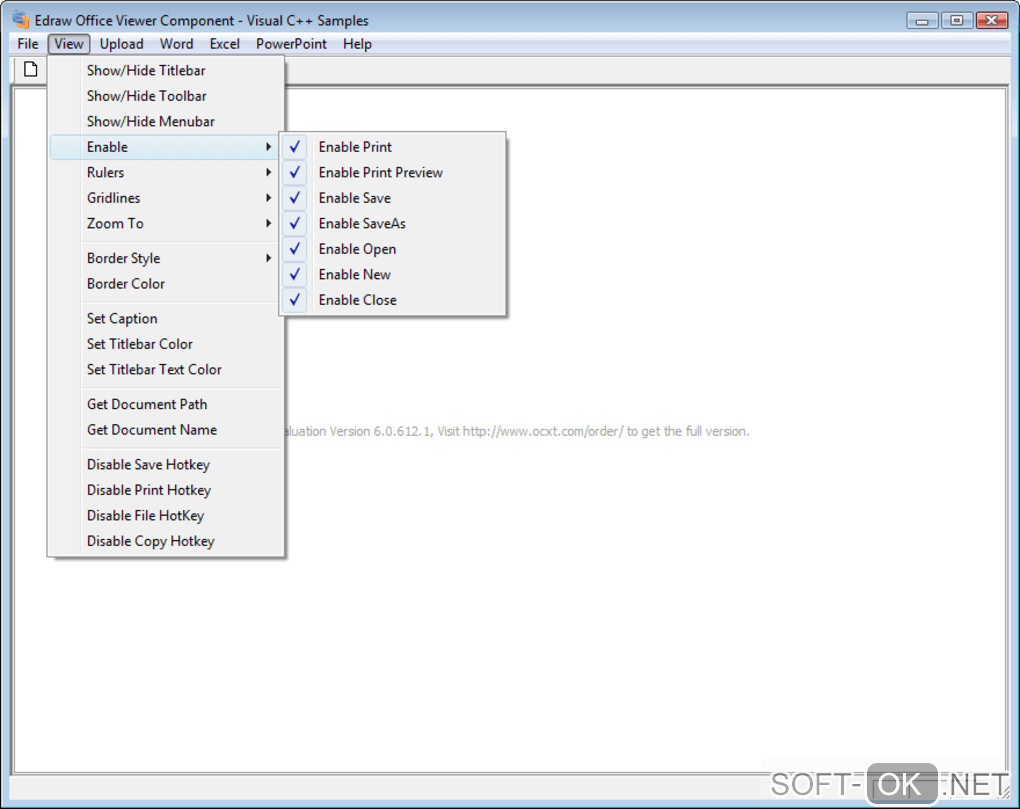
Task: Choose Set Caption
Action: tap(166, 319)
